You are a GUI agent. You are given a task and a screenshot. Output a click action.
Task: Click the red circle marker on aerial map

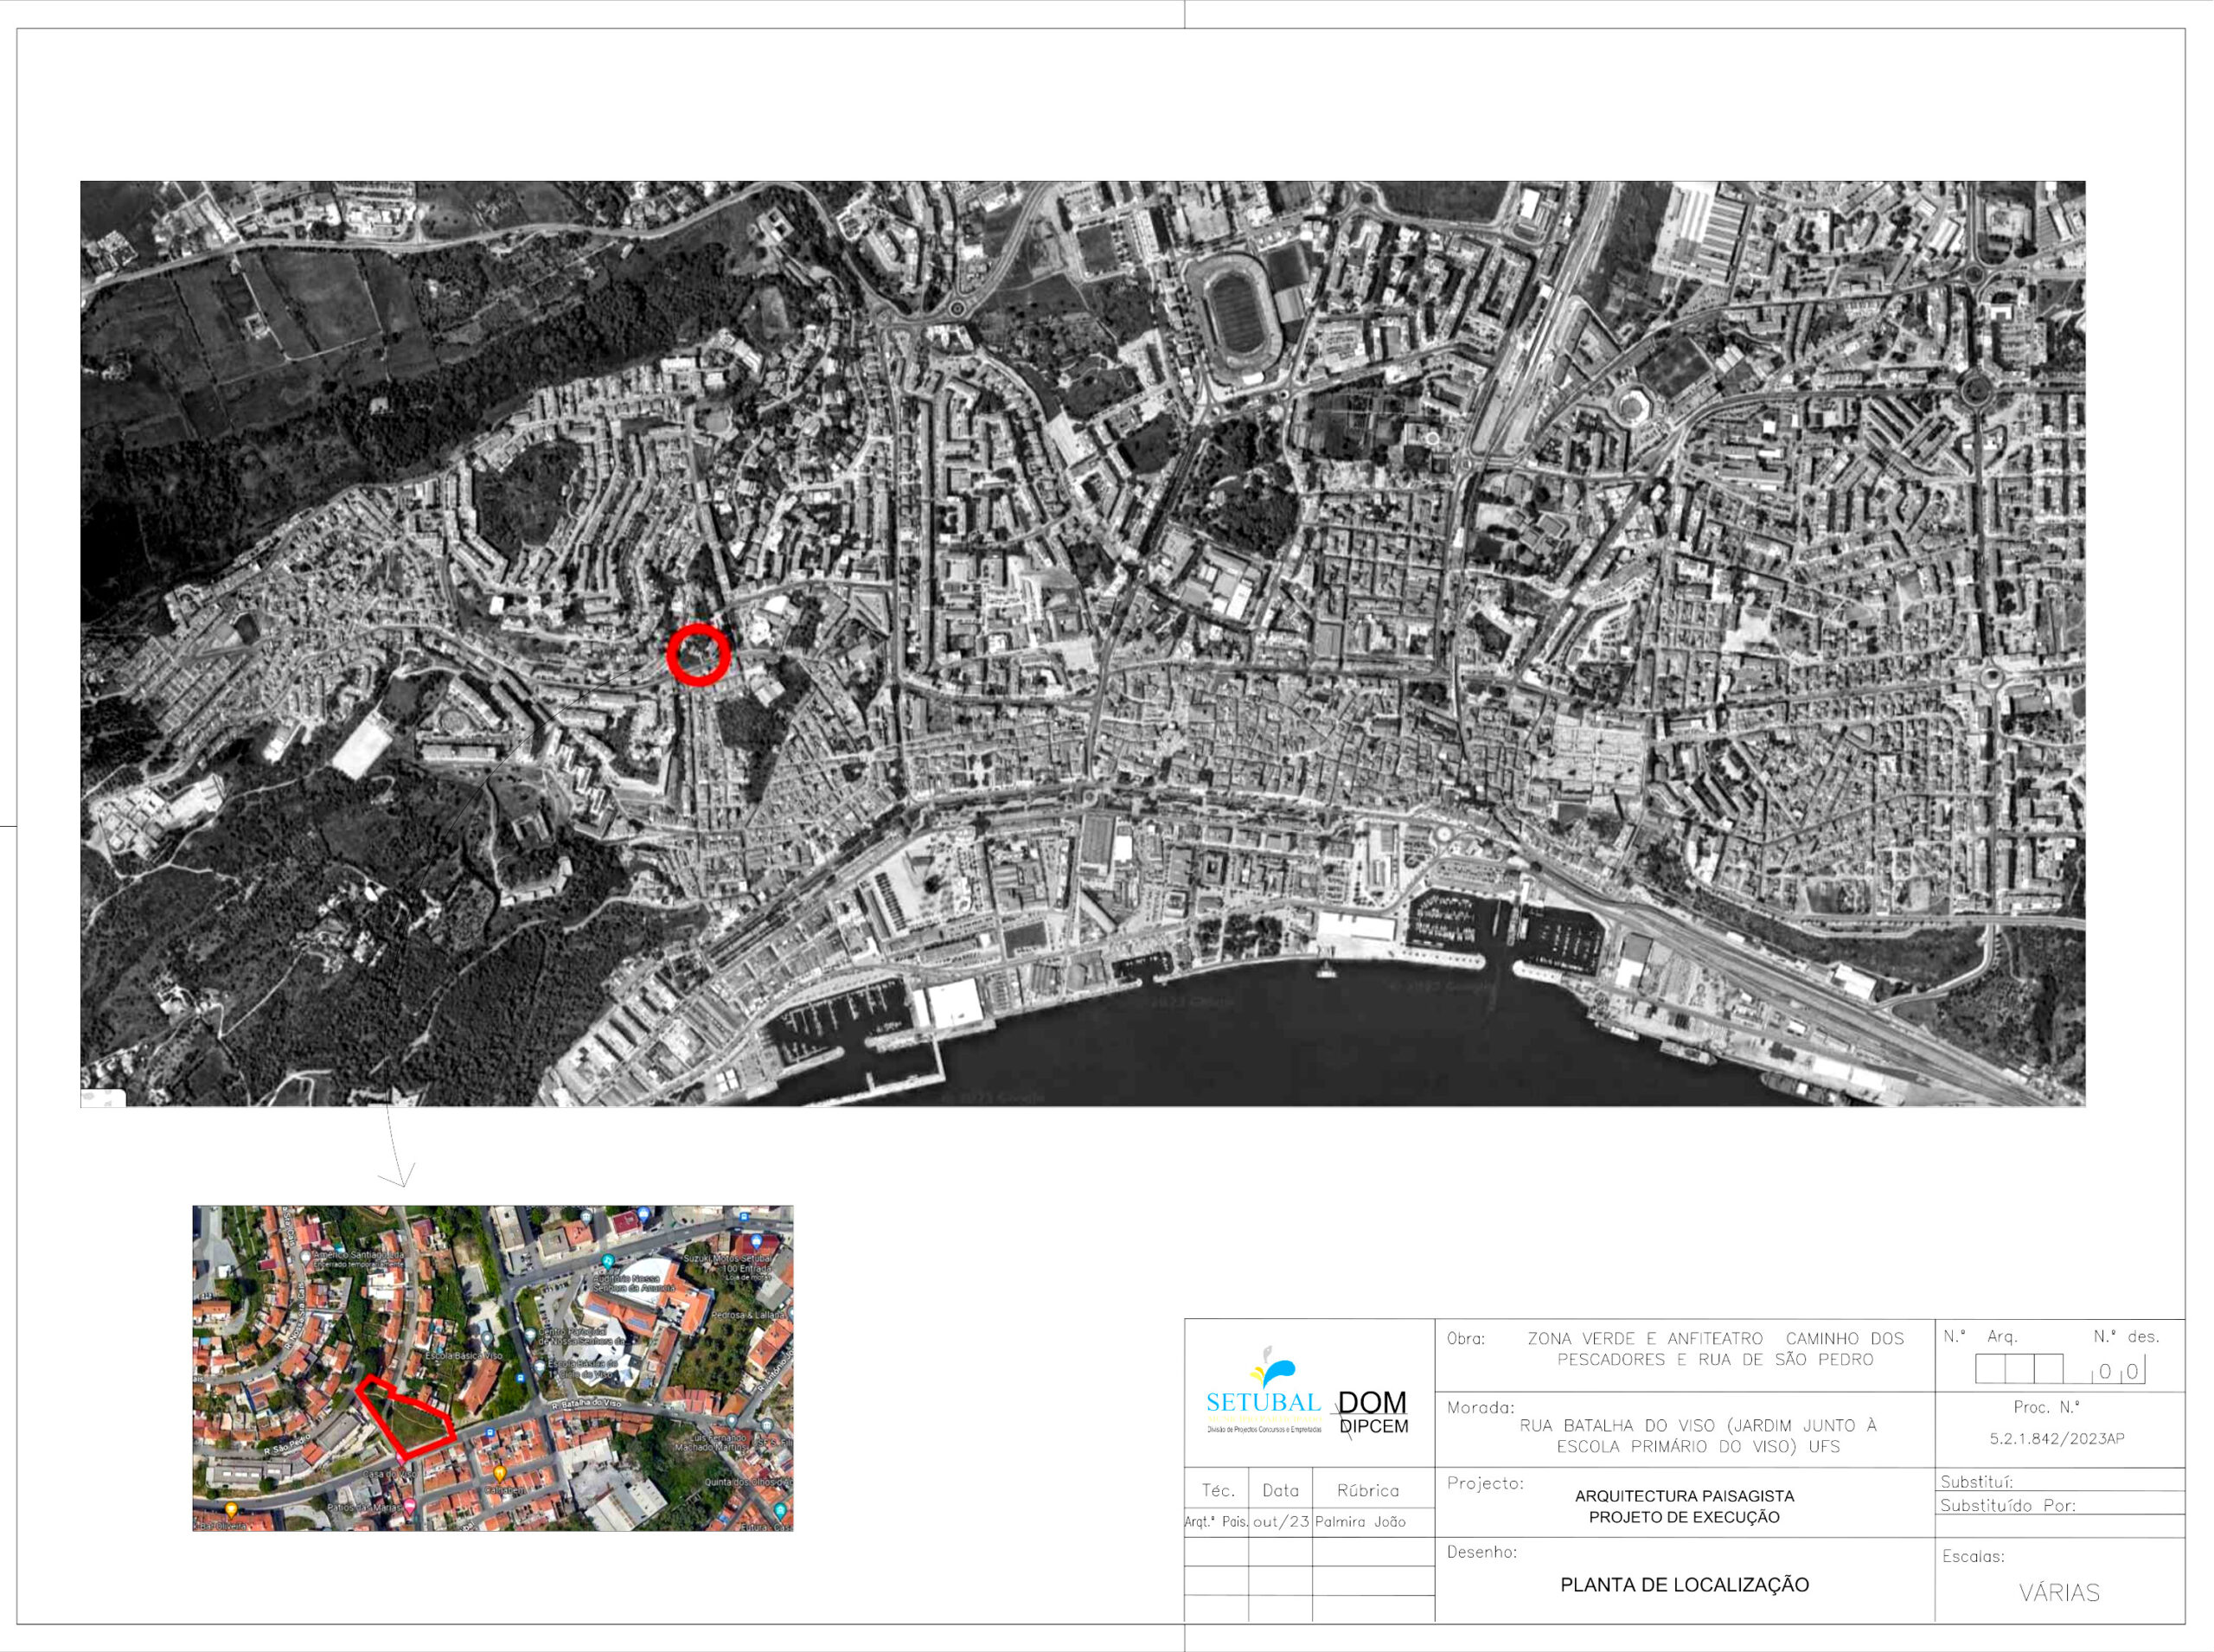[x=698, y=654]
